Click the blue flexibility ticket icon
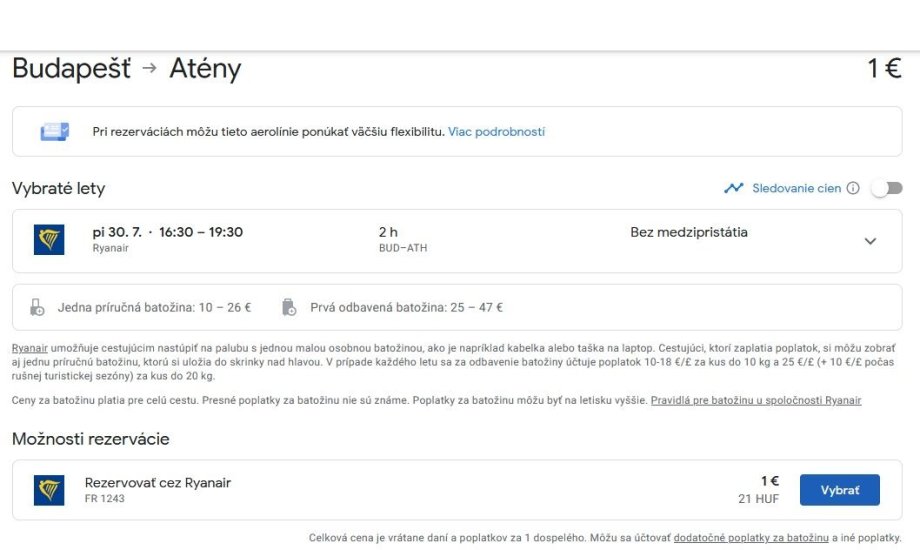Image resolution: width=920 pixels, height=550 pixels. 54,132
